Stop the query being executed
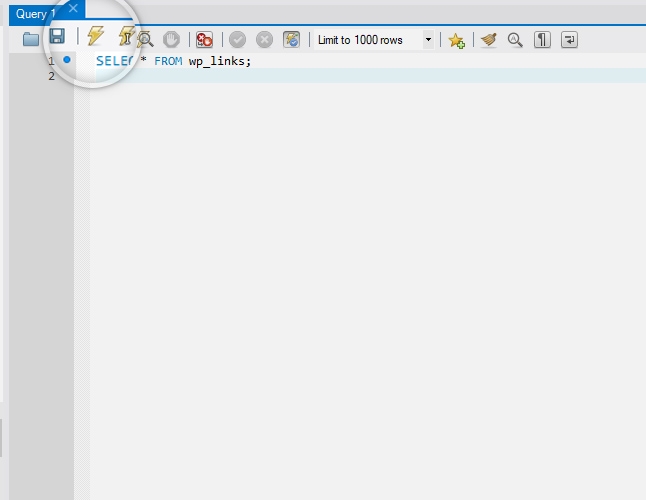The width and height of the screenshot is (646, 500). click(171, 40)
